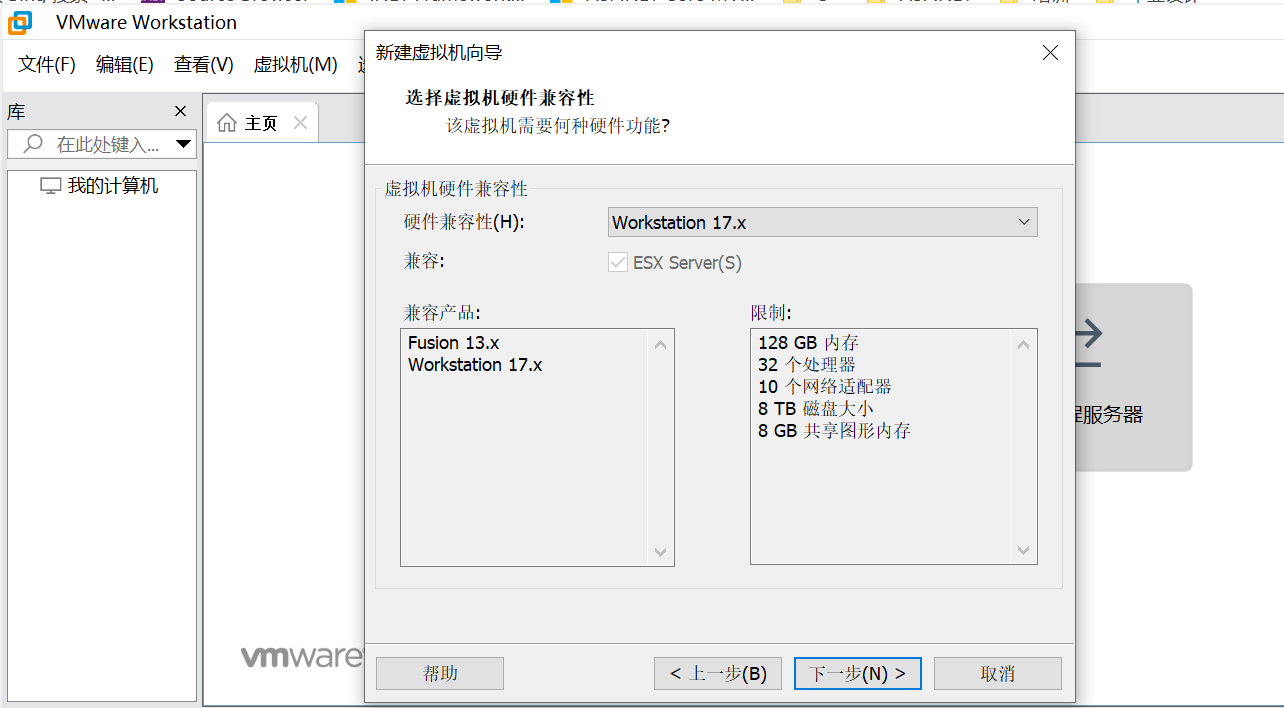This screenshot has height=708, width=1284.
Task: Click the remote server connect tile icon
Action: [1087, 343]
